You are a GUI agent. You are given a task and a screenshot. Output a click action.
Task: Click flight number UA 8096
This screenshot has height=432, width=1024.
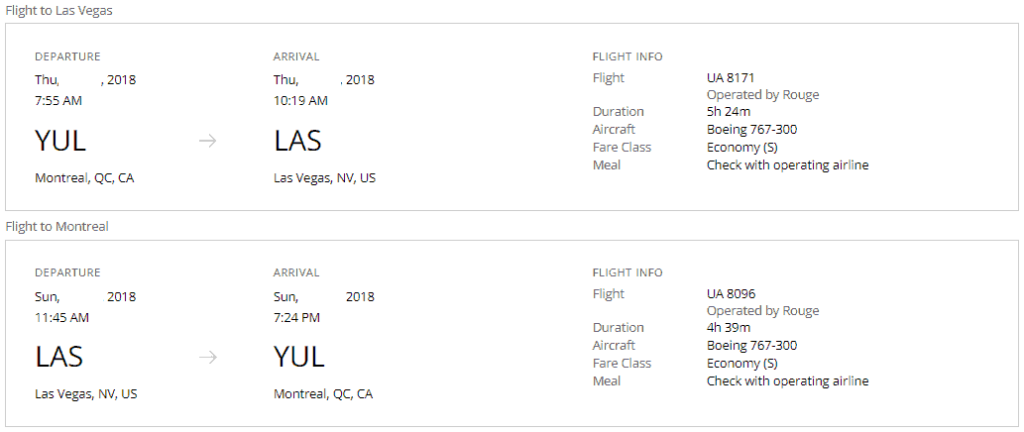[731, 294]
